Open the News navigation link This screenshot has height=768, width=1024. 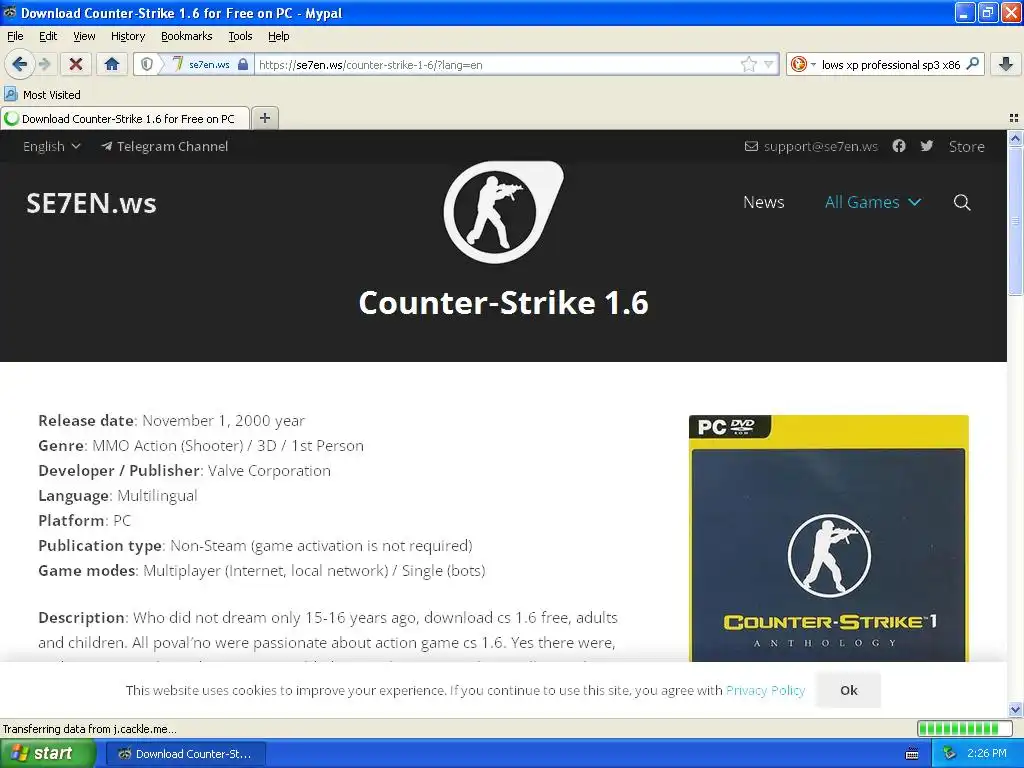(763, 202)
